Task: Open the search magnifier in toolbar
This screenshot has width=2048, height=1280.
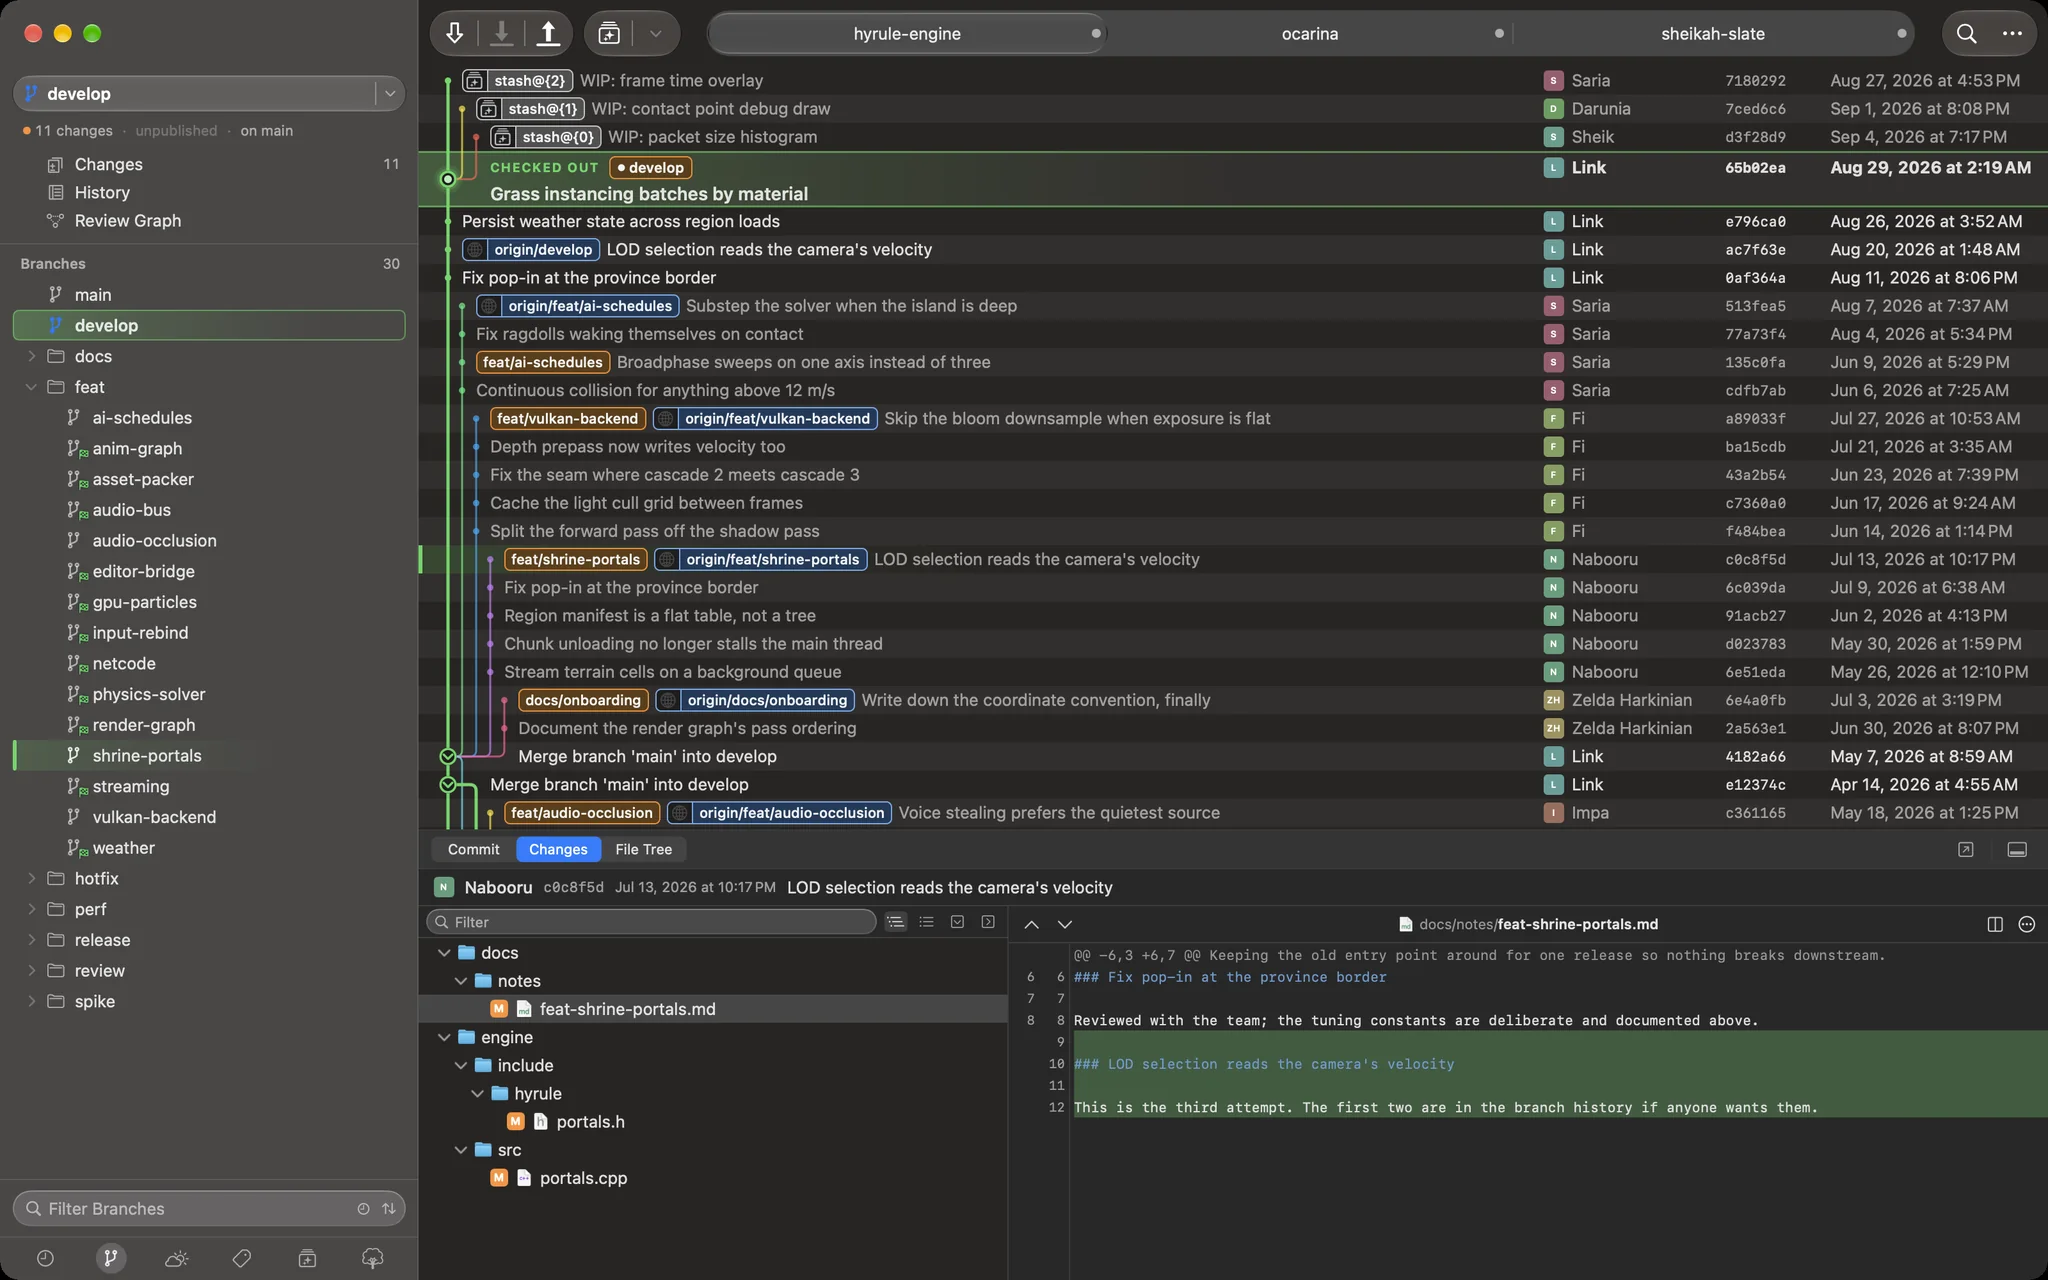Action: point(1966,33)
